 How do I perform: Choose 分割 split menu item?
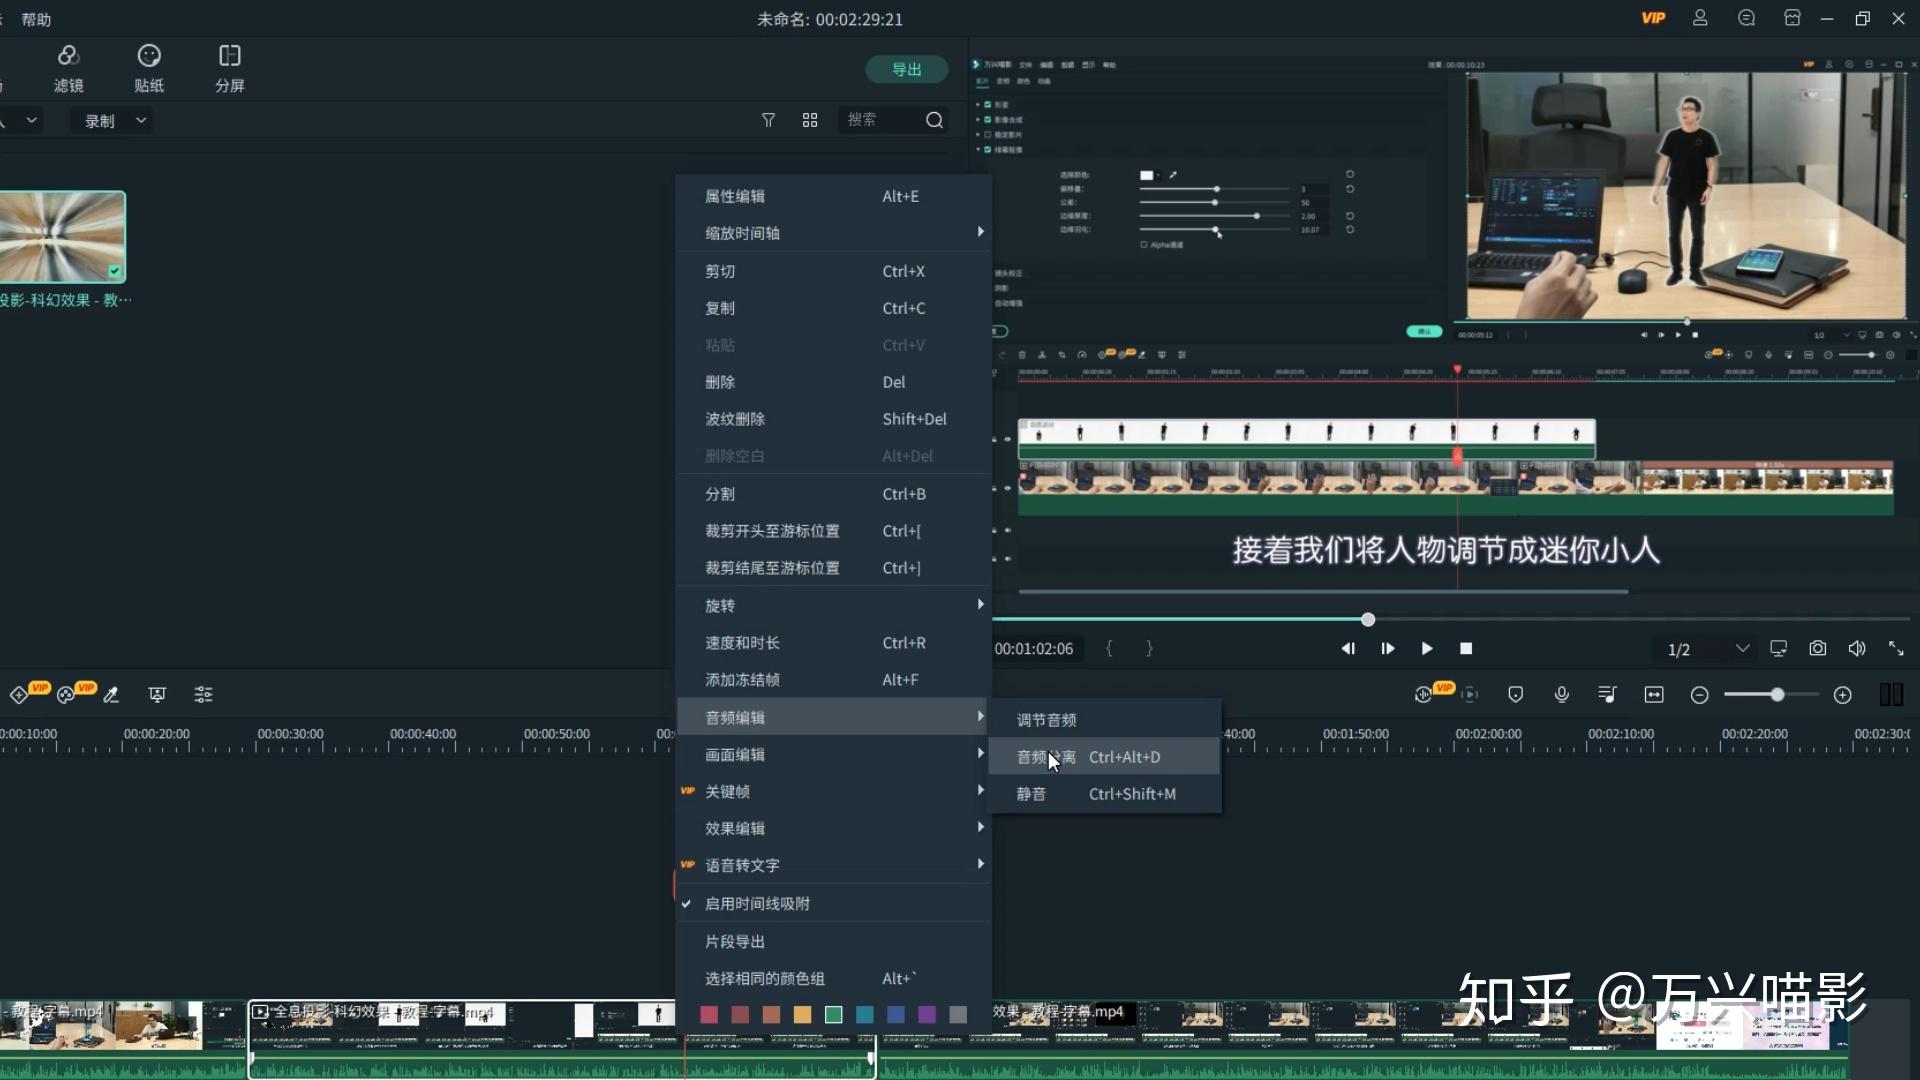[834, 494]
